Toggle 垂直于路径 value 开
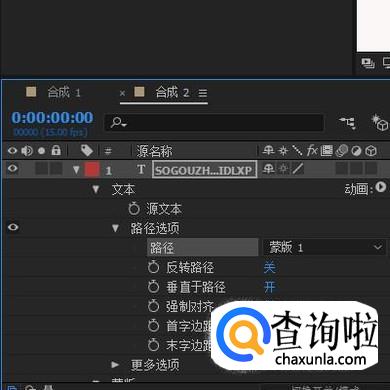 coord(269,287)
